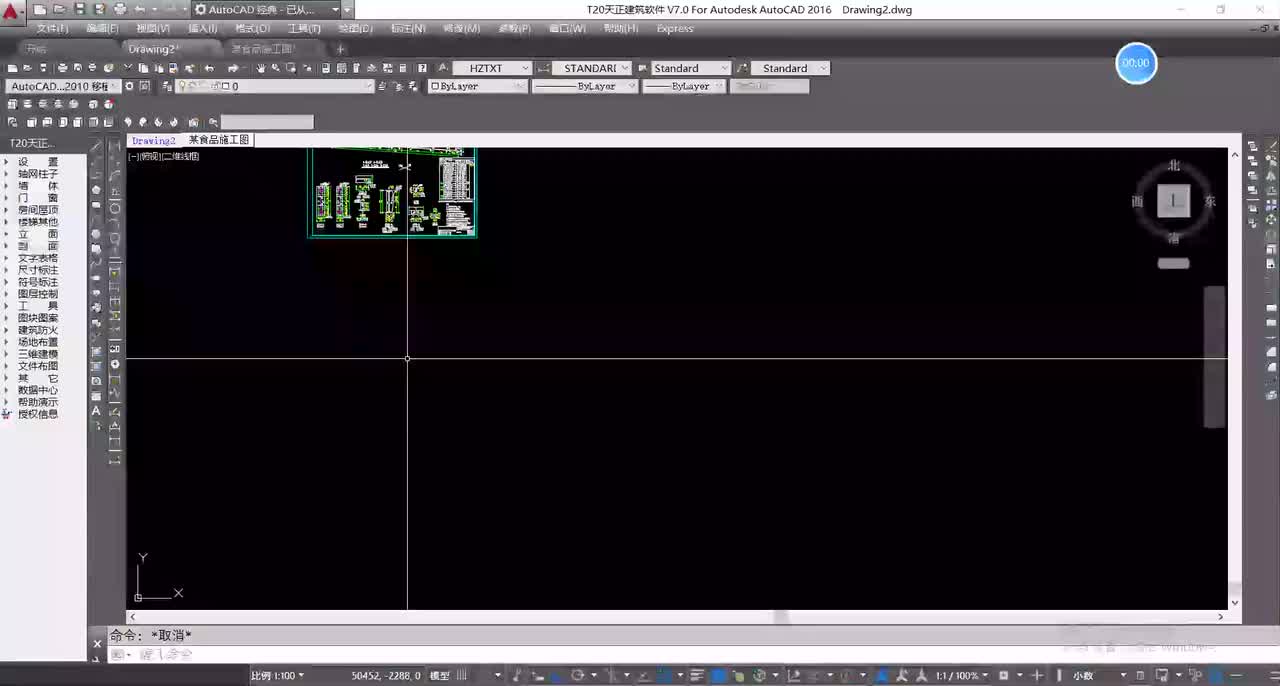Open the 1:1 / 100% annotation scale
Image resolution: width=1280 pixels, height=686 pixels.
(960, 676)
